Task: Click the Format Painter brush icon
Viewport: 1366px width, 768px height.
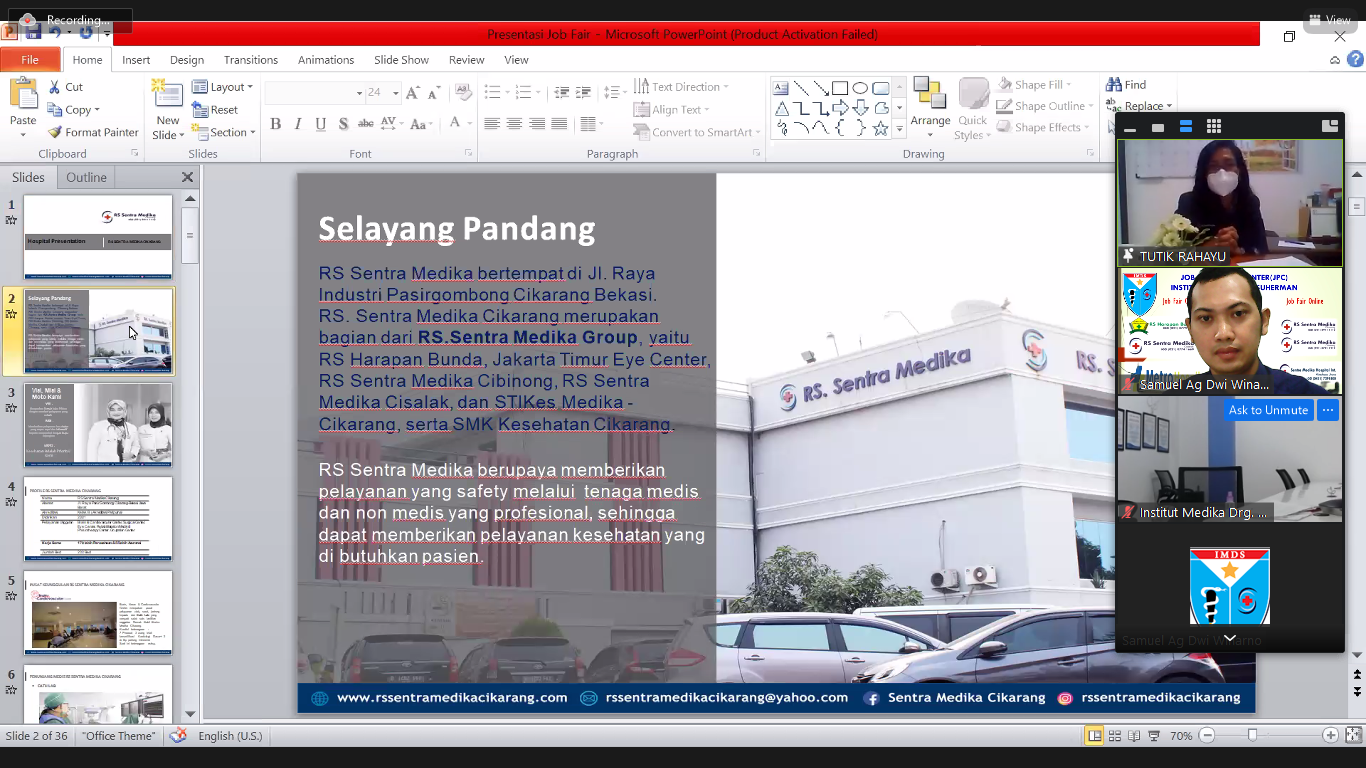Action: point(56,132)
